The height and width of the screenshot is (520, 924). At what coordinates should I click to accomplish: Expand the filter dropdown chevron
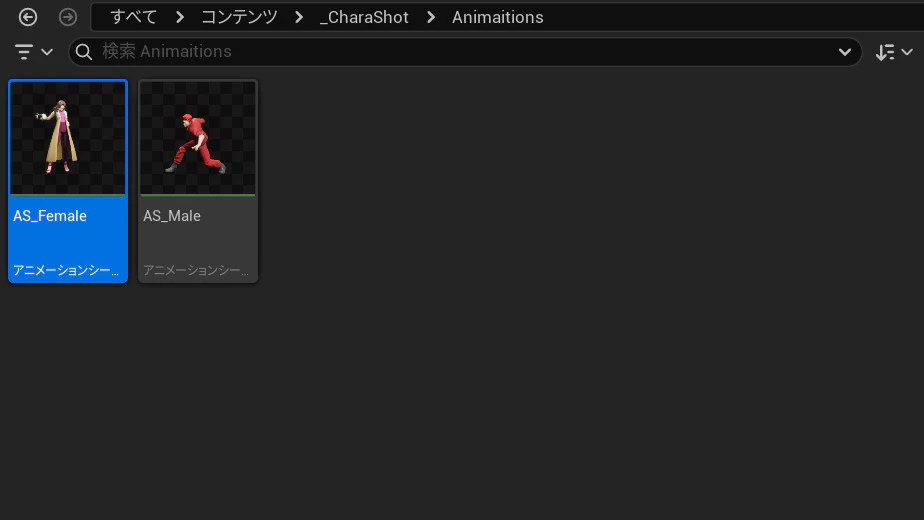[47, 52]
